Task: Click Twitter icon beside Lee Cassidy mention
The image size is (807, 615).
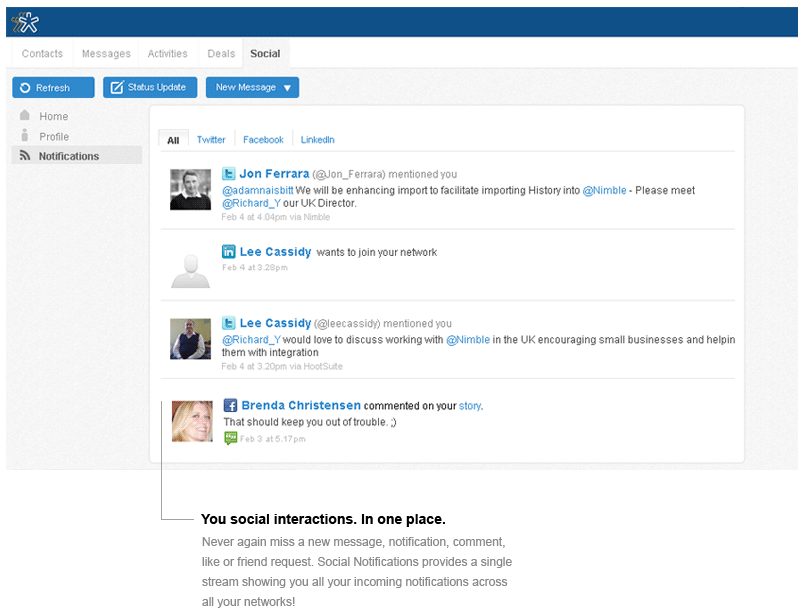Action: click(x=229, y=323)
